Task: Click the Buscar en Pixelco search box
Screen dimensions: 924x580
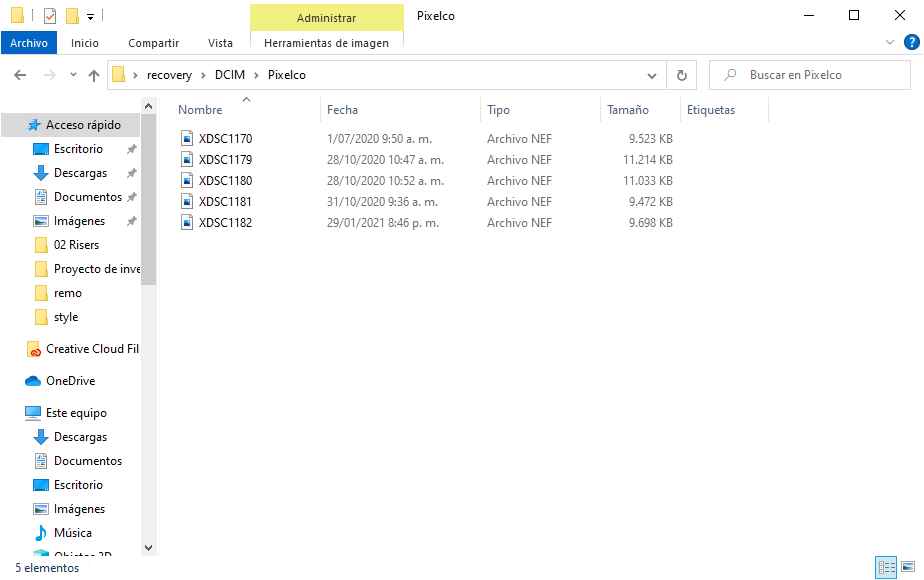Action: [x=810, y=75]
